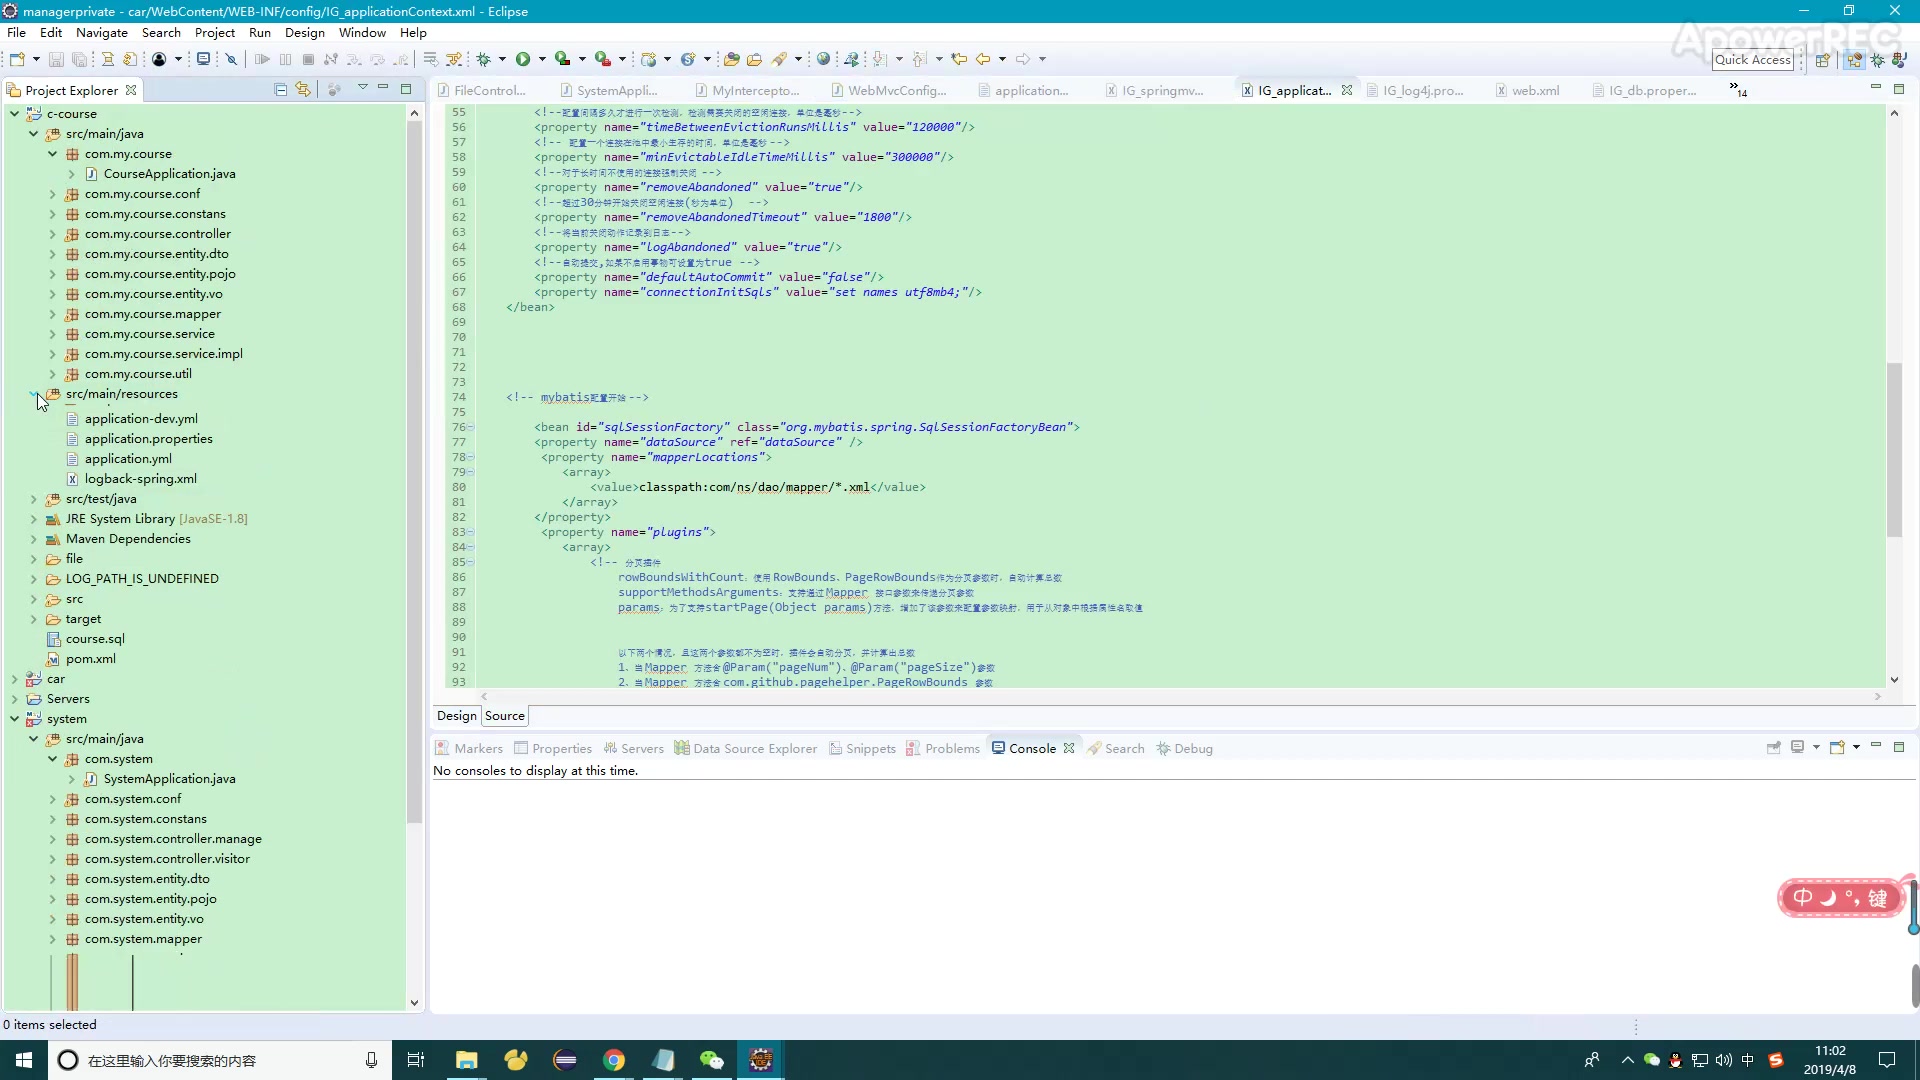Click Back navigation arrow in toolbar

(983, 59)
